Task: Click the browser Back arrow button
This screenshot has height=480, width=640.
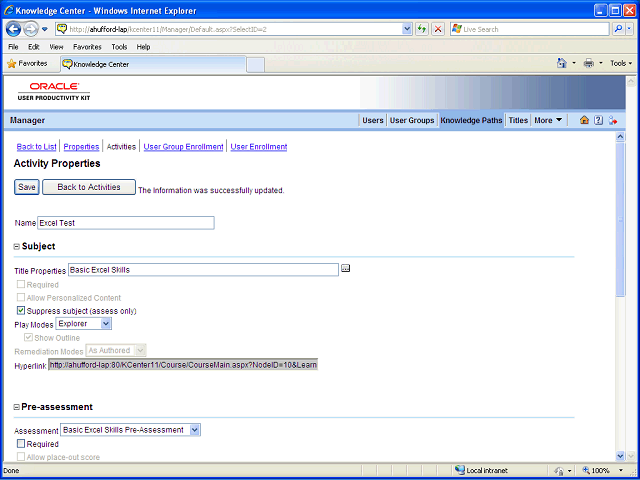Action: (x=13, y=29)
